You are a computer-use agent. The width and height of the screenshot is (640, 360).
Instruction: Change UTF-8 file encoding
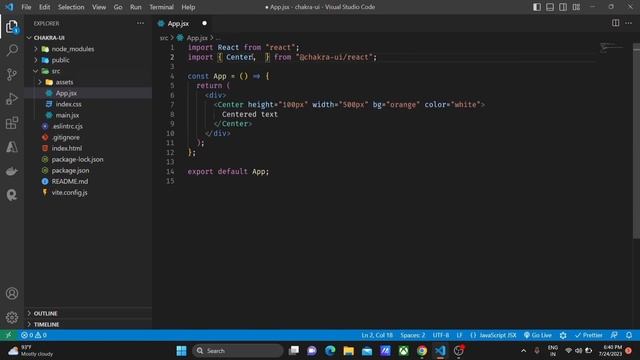(441, 335)
